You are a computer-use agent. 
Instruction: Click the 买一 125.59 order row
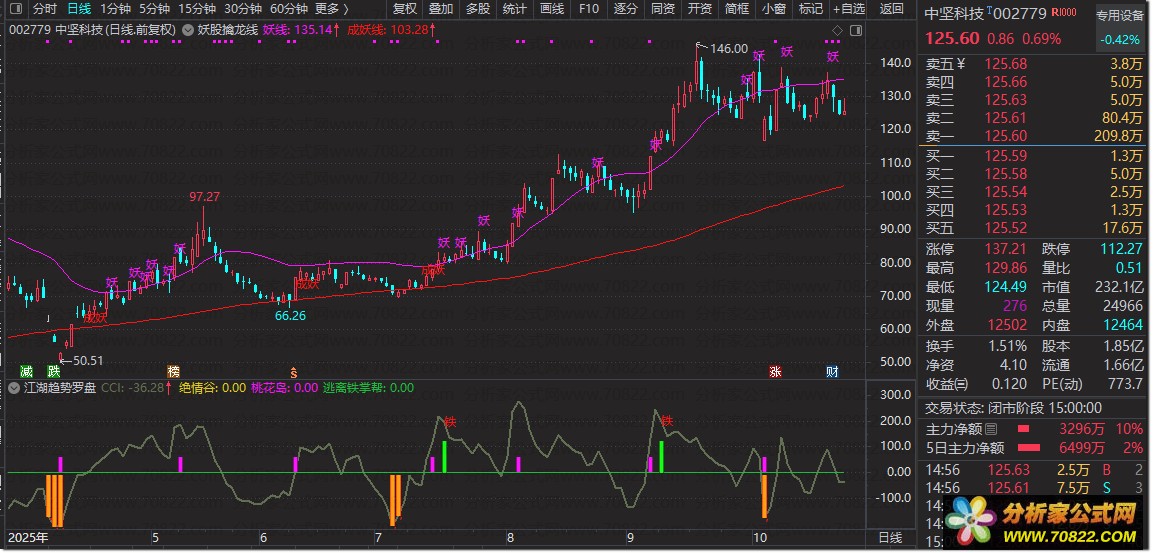point(1034,155)
